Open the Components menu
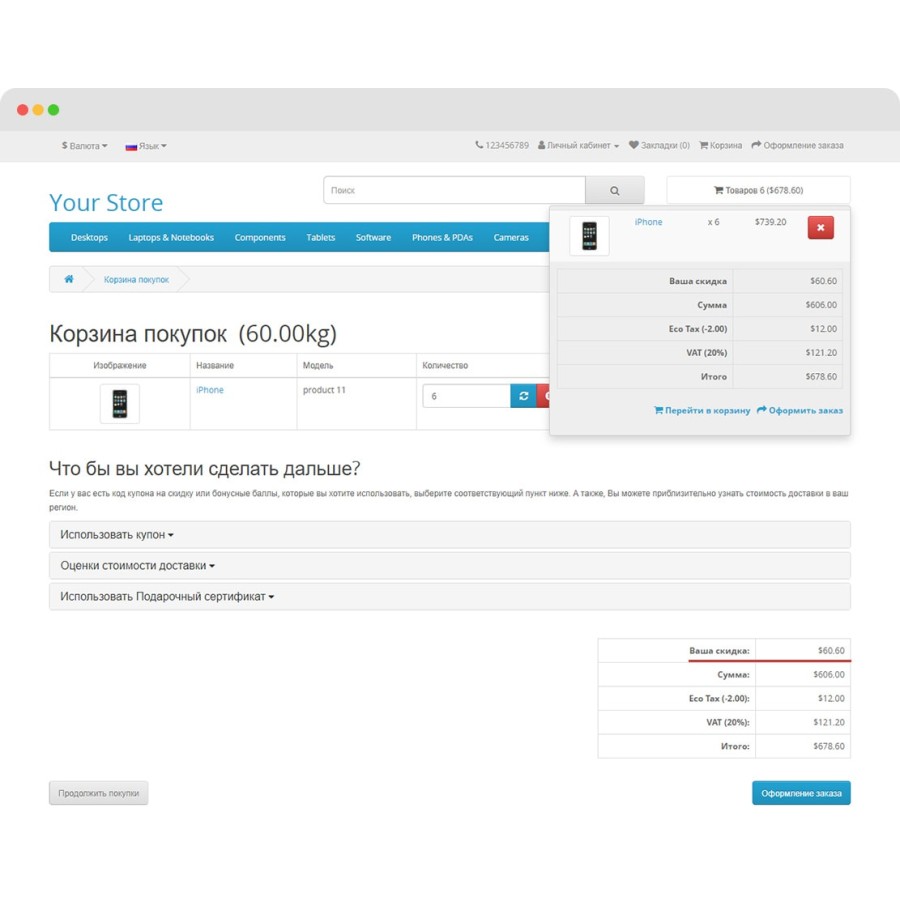The image size is (900, 900). [259, 237]
